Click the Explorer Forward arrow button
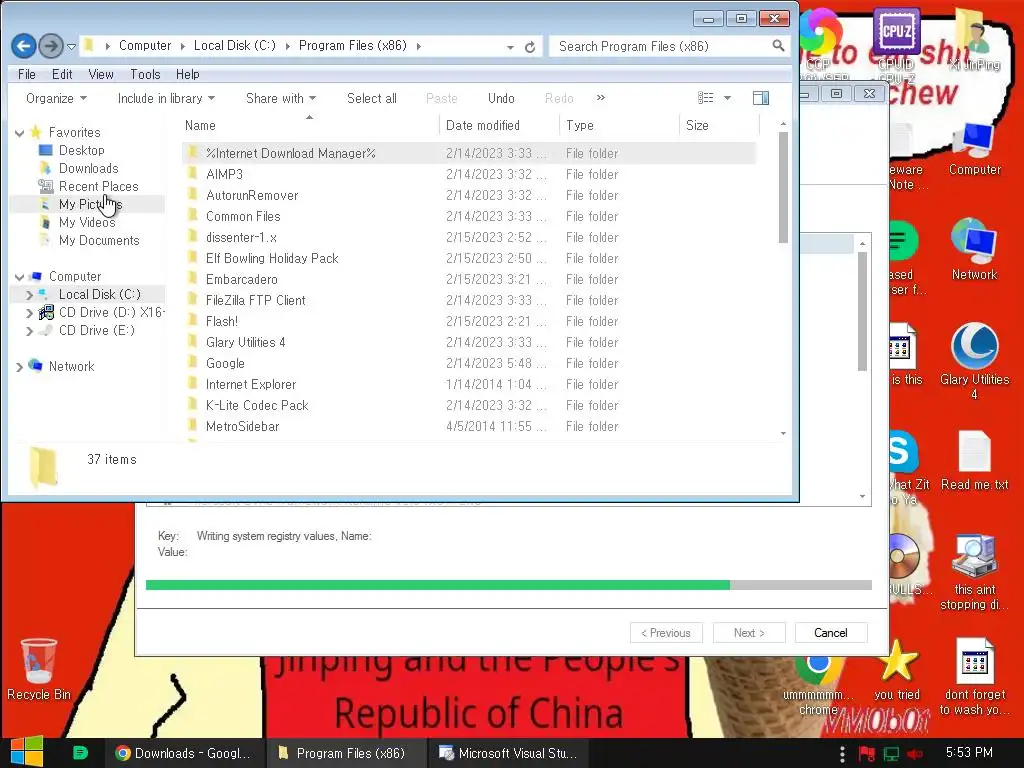 click(51, 46)
